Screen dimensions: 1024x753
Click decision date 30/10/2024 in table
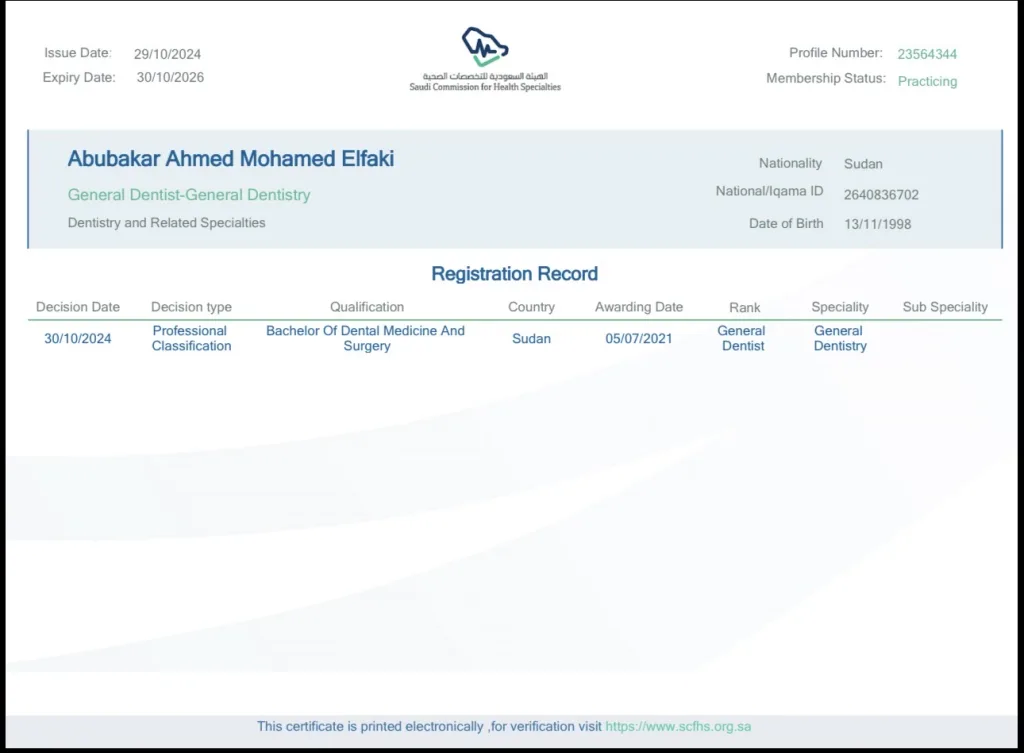(78, 338)
